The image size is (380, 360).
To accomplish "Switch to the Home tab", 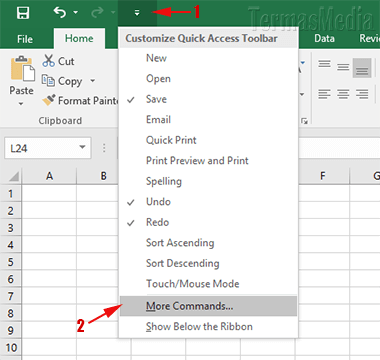I will click(79, 38).
